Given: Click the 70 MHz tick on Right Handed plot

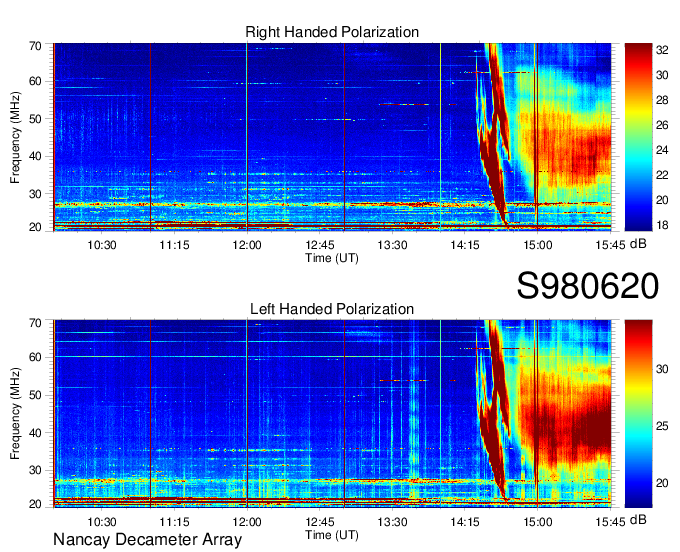Looking at the screenshot, I should (35, 46).
